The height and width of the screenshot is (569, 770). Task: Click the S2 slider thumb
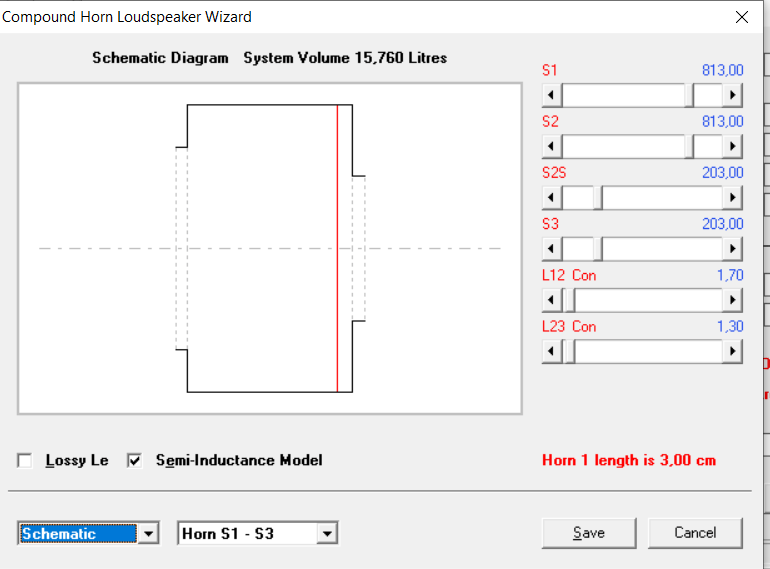tap(689, 146)
